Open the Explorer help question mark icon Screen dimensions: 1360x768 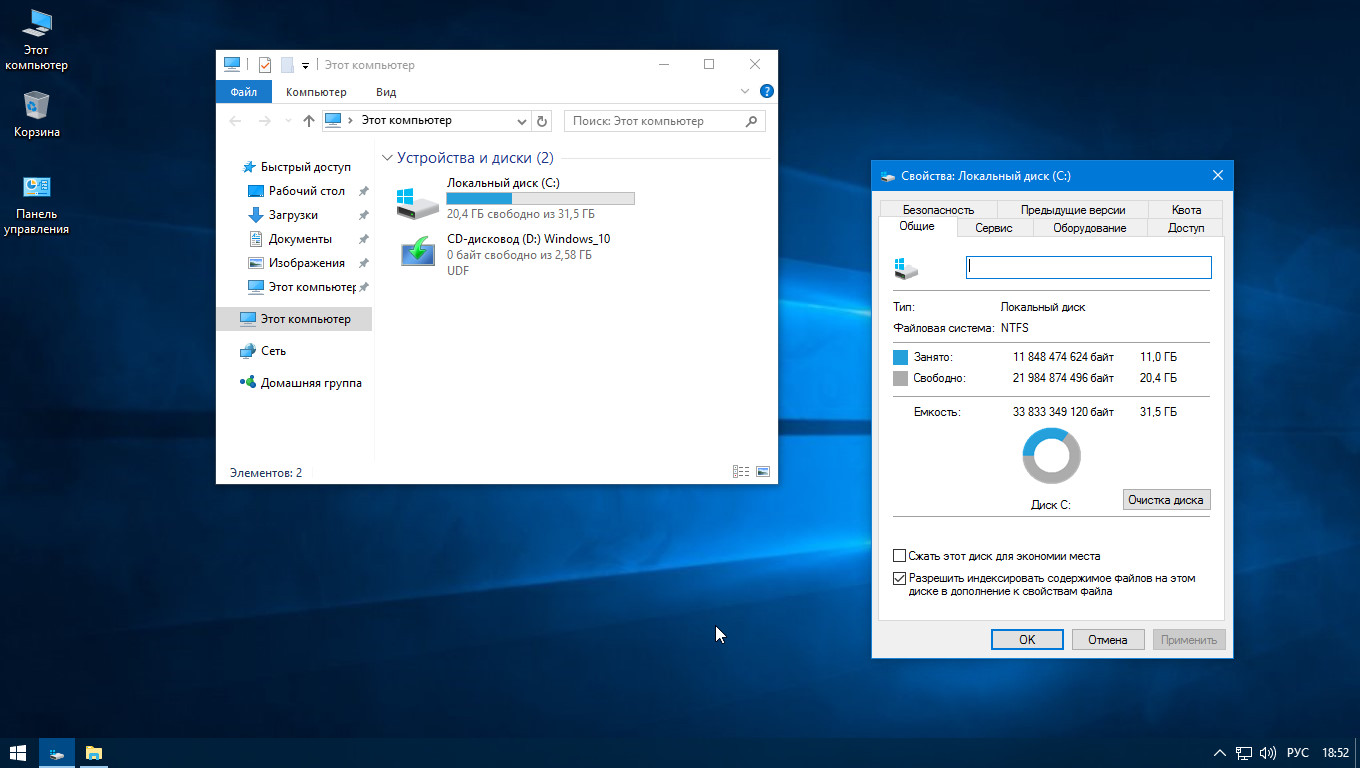coord(767,91)
